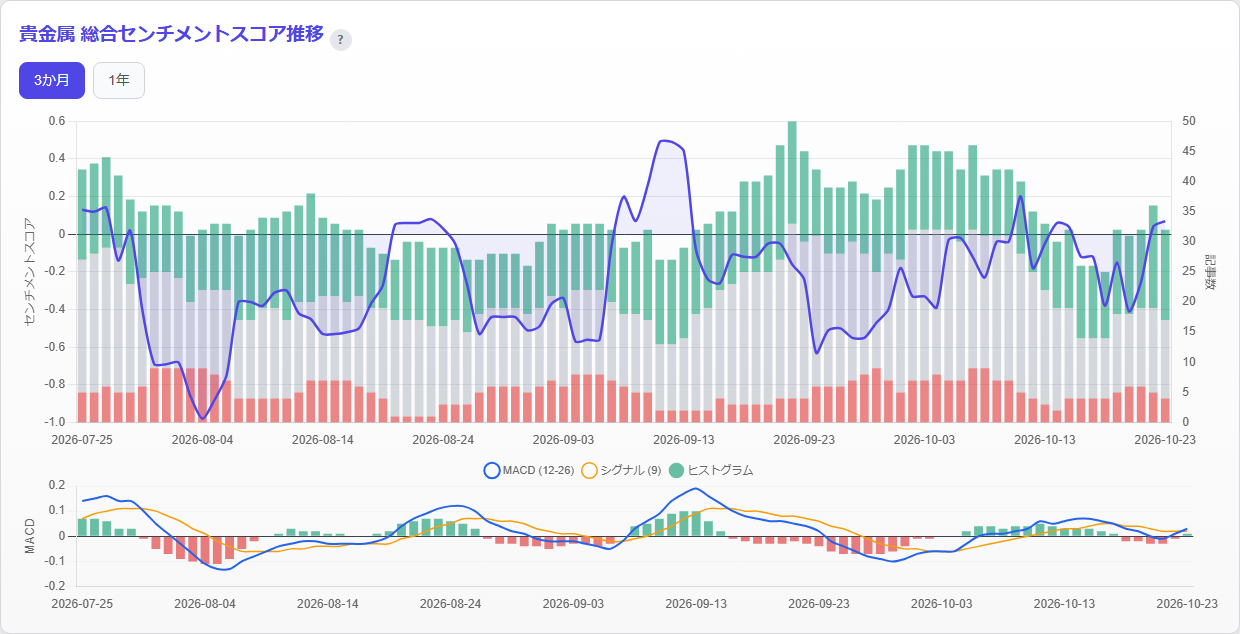Click the title 貴金属 総合センチメントスコア推移
This screenshot has width=1240, height=634.
(171, 34)
